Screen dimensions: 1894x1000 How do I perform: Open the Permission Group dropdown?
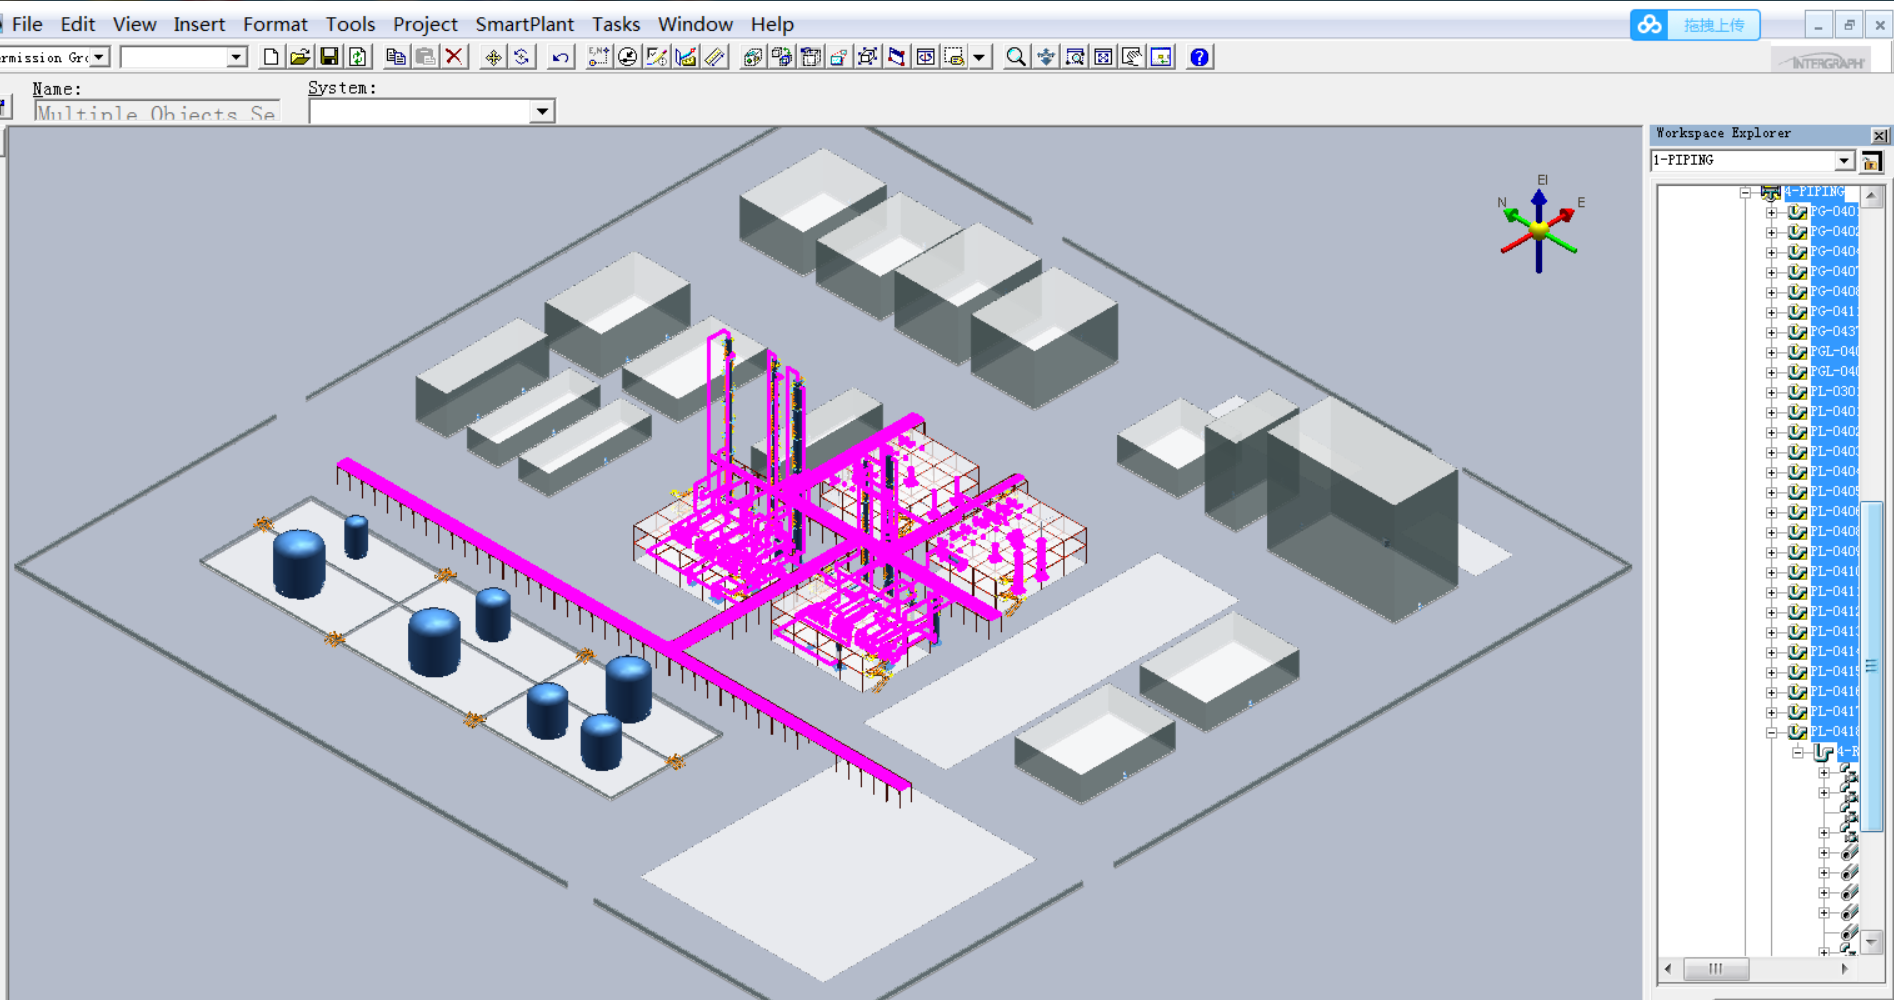[99, 58]
